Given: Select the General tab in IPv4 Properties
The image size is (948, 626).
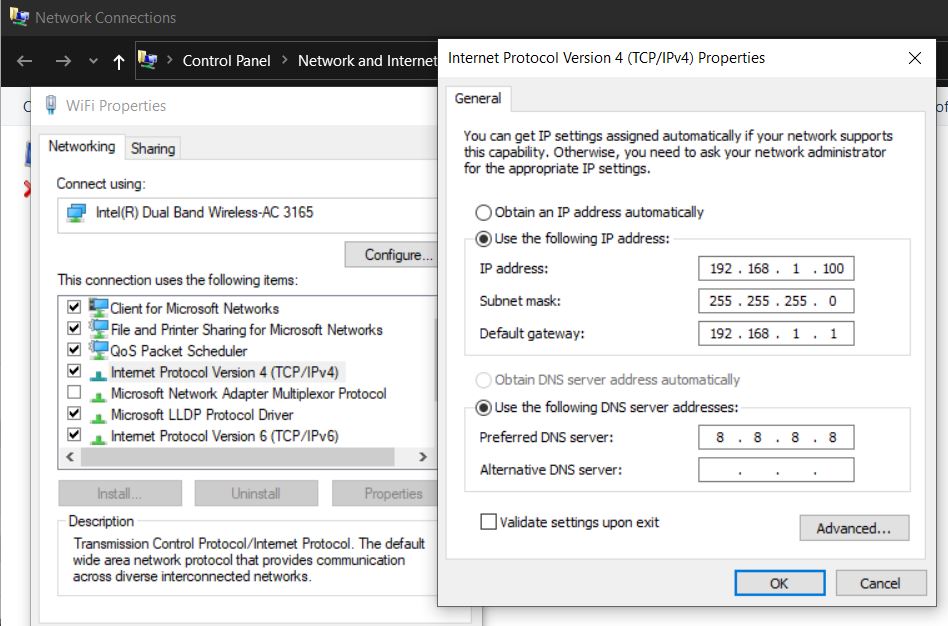Looking at the screenshot, I should (478, 99).
